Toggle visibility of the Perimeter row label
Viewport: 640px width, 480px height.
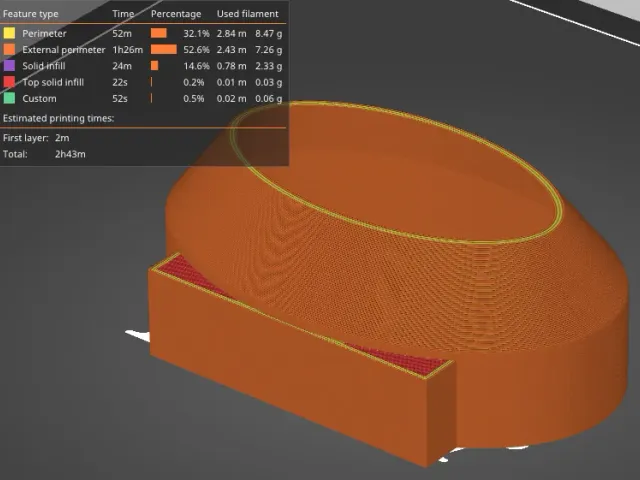[x=44, y=33]
